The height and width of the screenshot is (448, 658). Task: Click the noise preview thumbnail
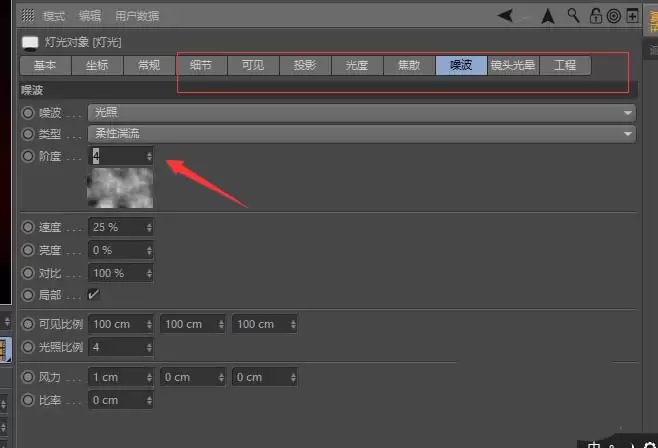point(120,188)
